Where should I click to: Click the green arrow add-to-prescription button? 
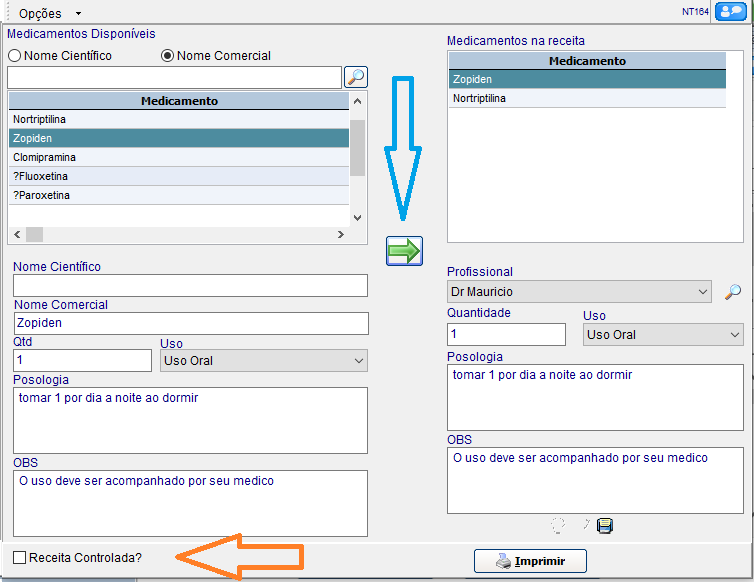pyautogui.click(x=404, y=251)
